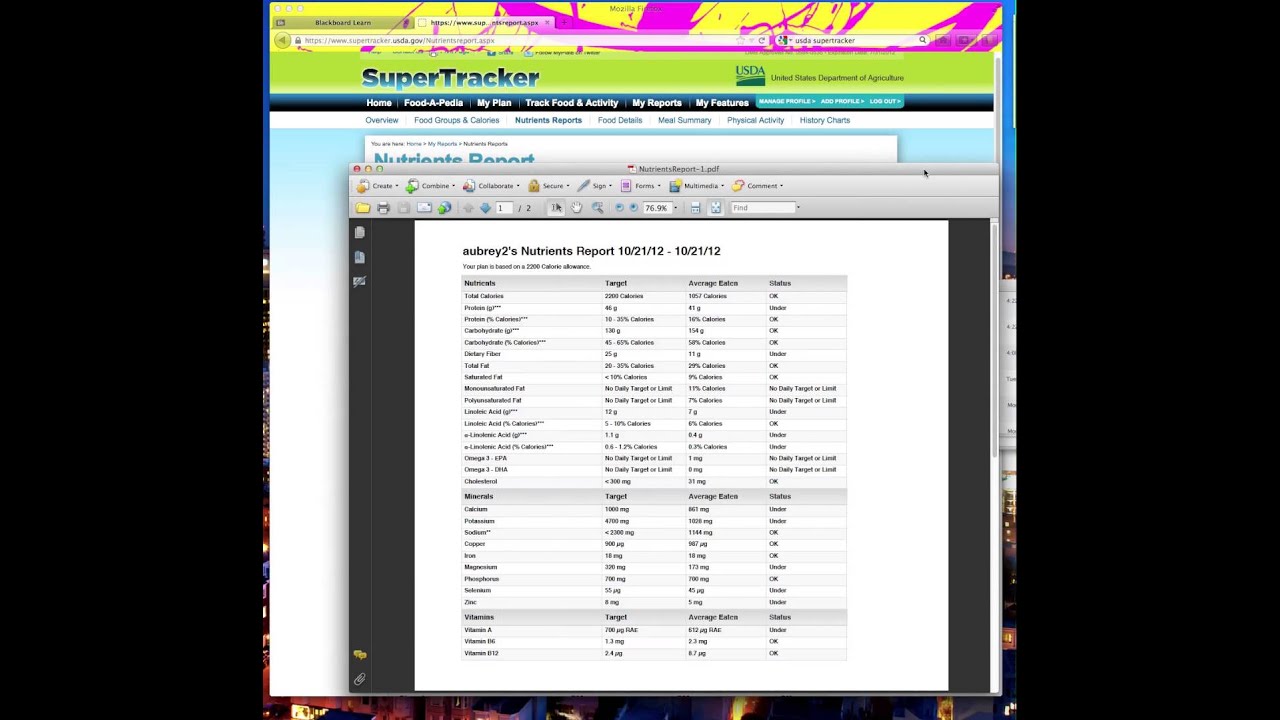1280x720 pixels.
Task: Go to Firefox home page icon
Action: [x=943, y=41]
